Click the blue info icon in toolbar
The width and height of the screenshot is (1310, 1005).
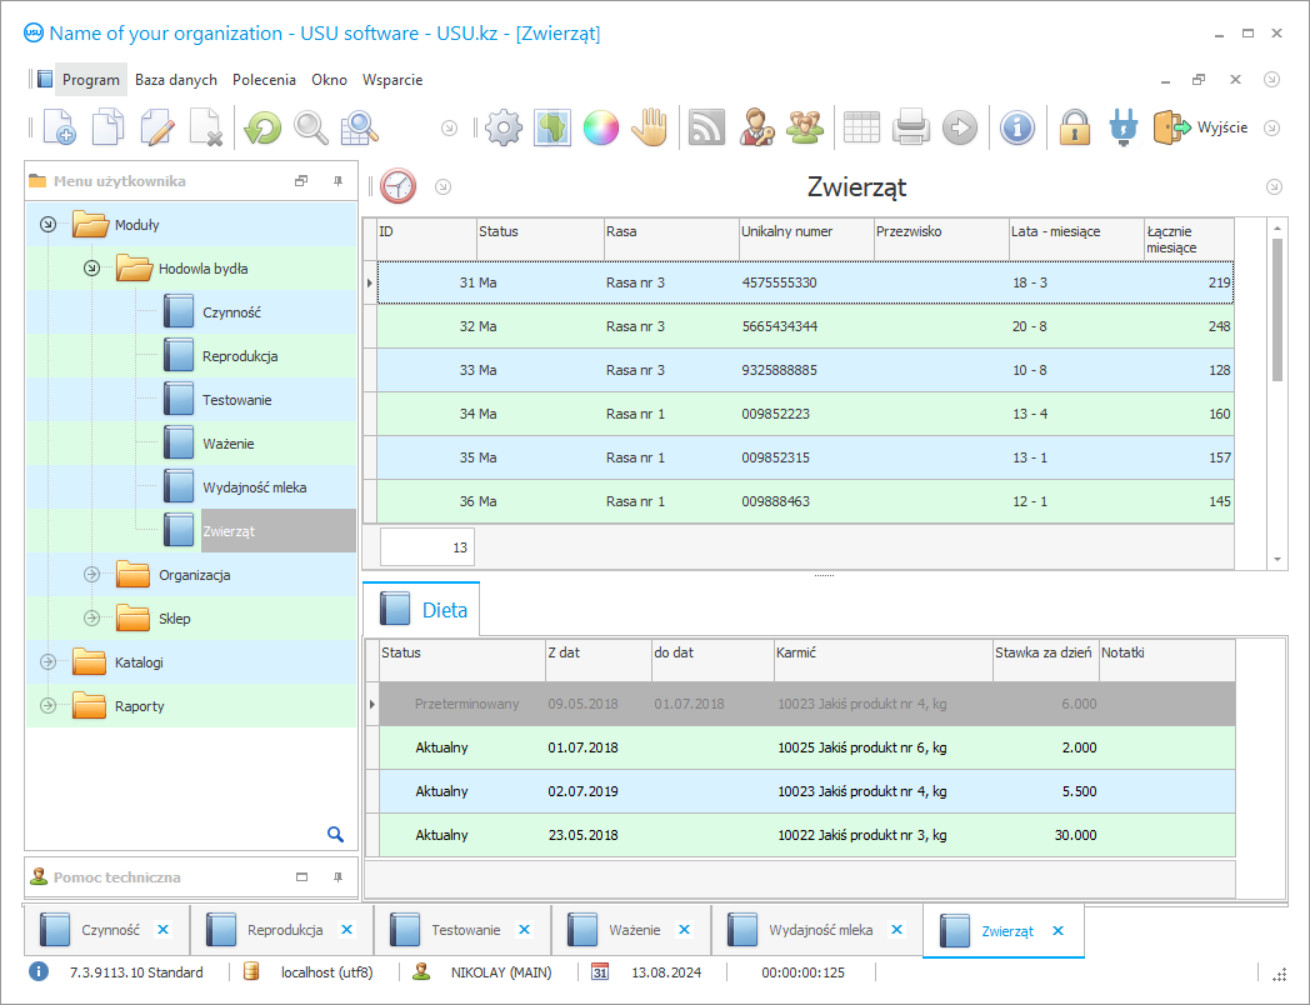1017,128
